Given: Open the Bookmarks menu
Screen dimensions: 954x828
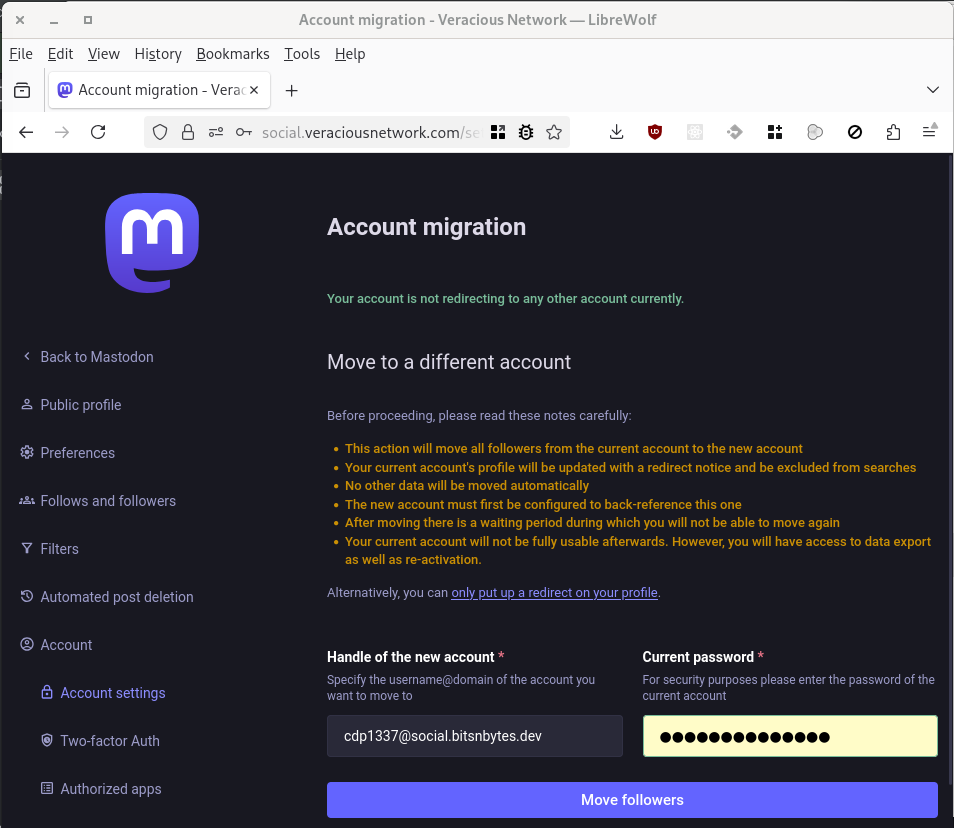Looking at the screenshot, I should point(233,54).
